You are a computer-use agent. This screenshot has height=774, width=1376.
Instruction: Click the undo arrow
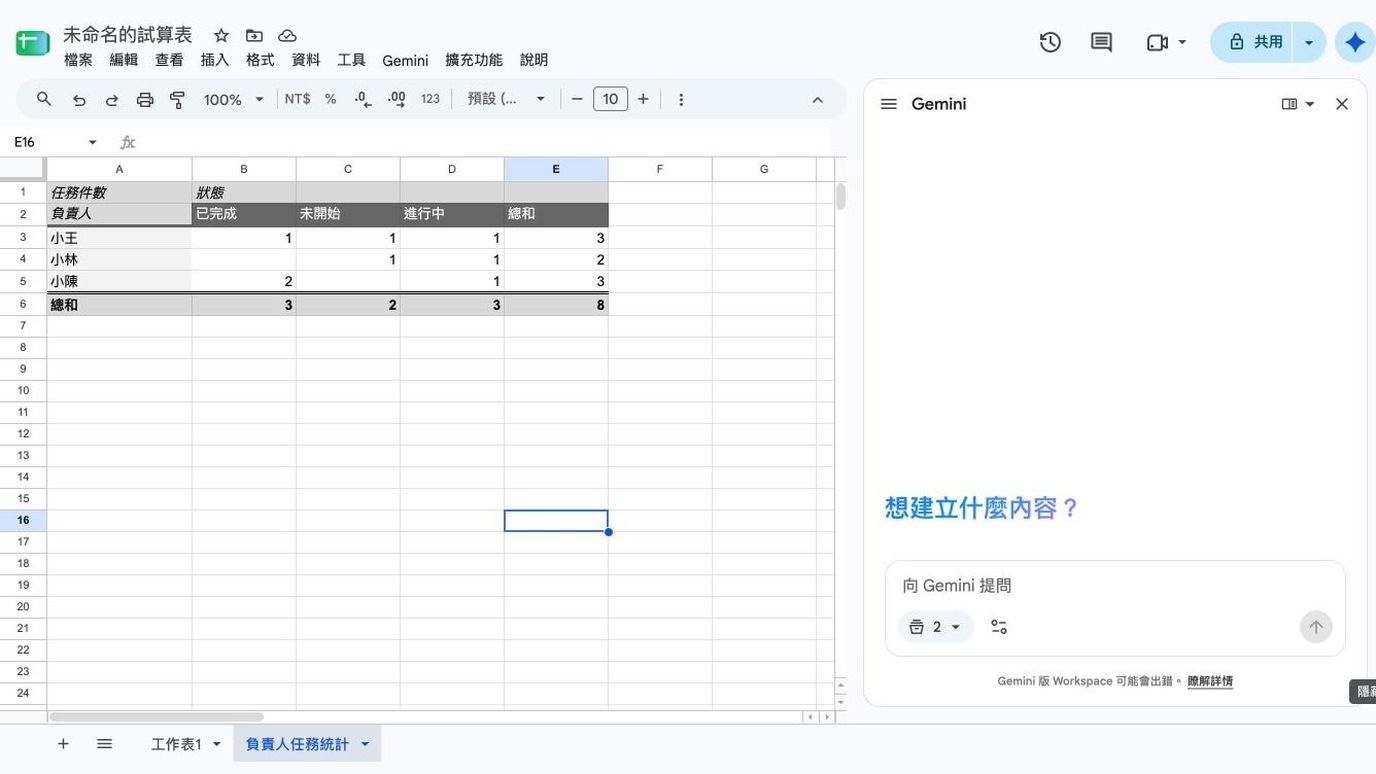[79, 99]
